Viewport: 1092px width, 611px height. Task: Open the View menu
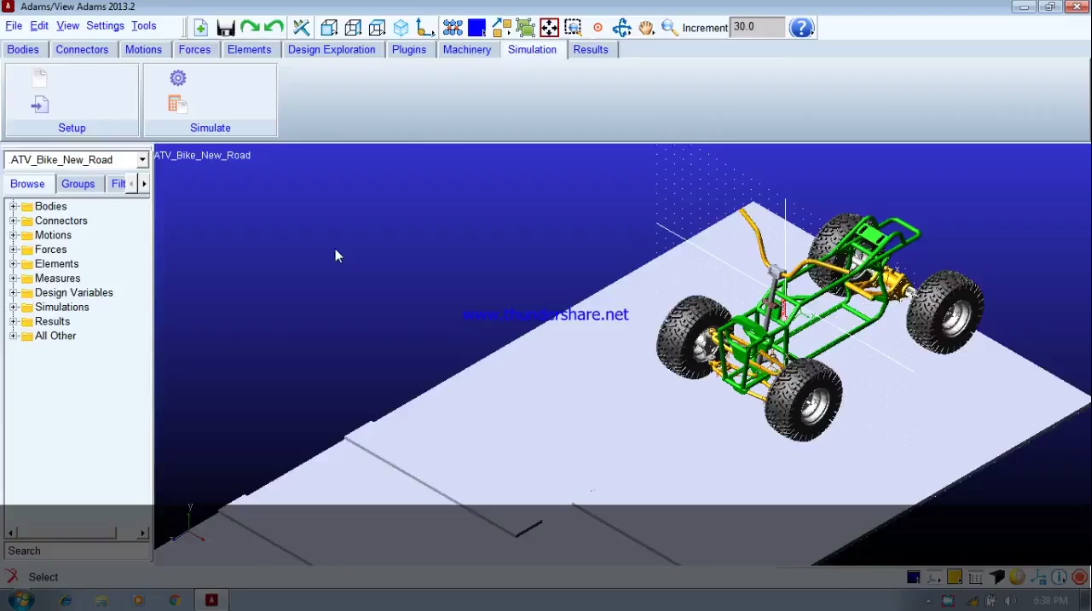tap(68, 26)
